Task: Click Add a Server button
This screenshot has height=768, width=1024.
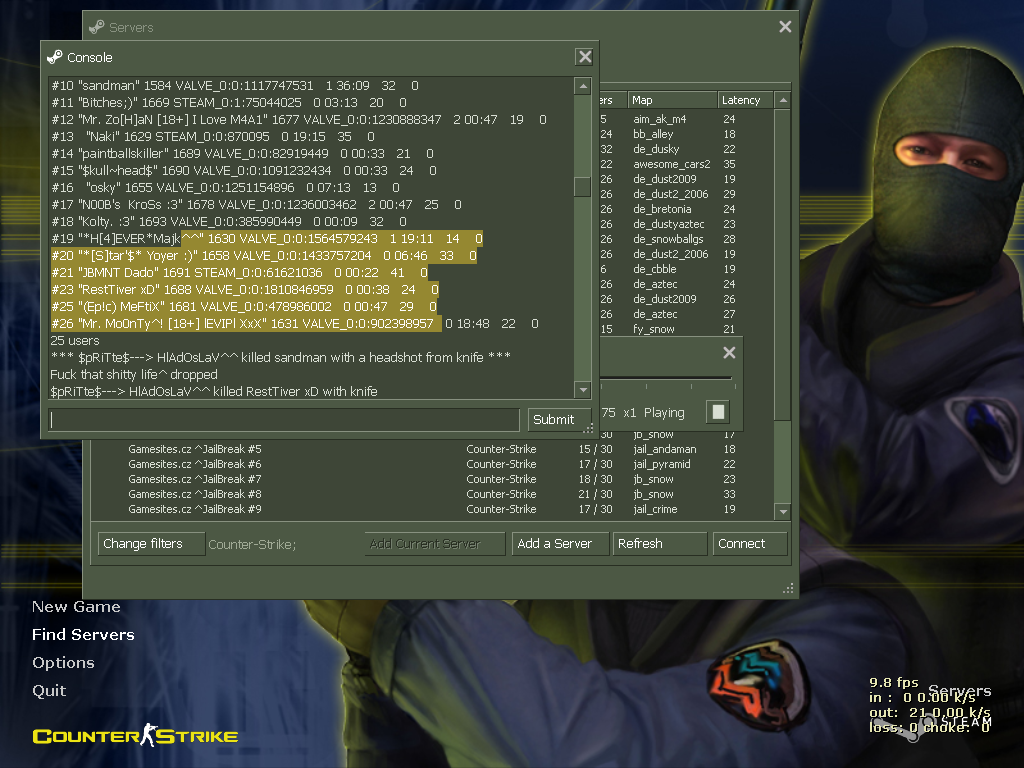Action: pos(560,544)
